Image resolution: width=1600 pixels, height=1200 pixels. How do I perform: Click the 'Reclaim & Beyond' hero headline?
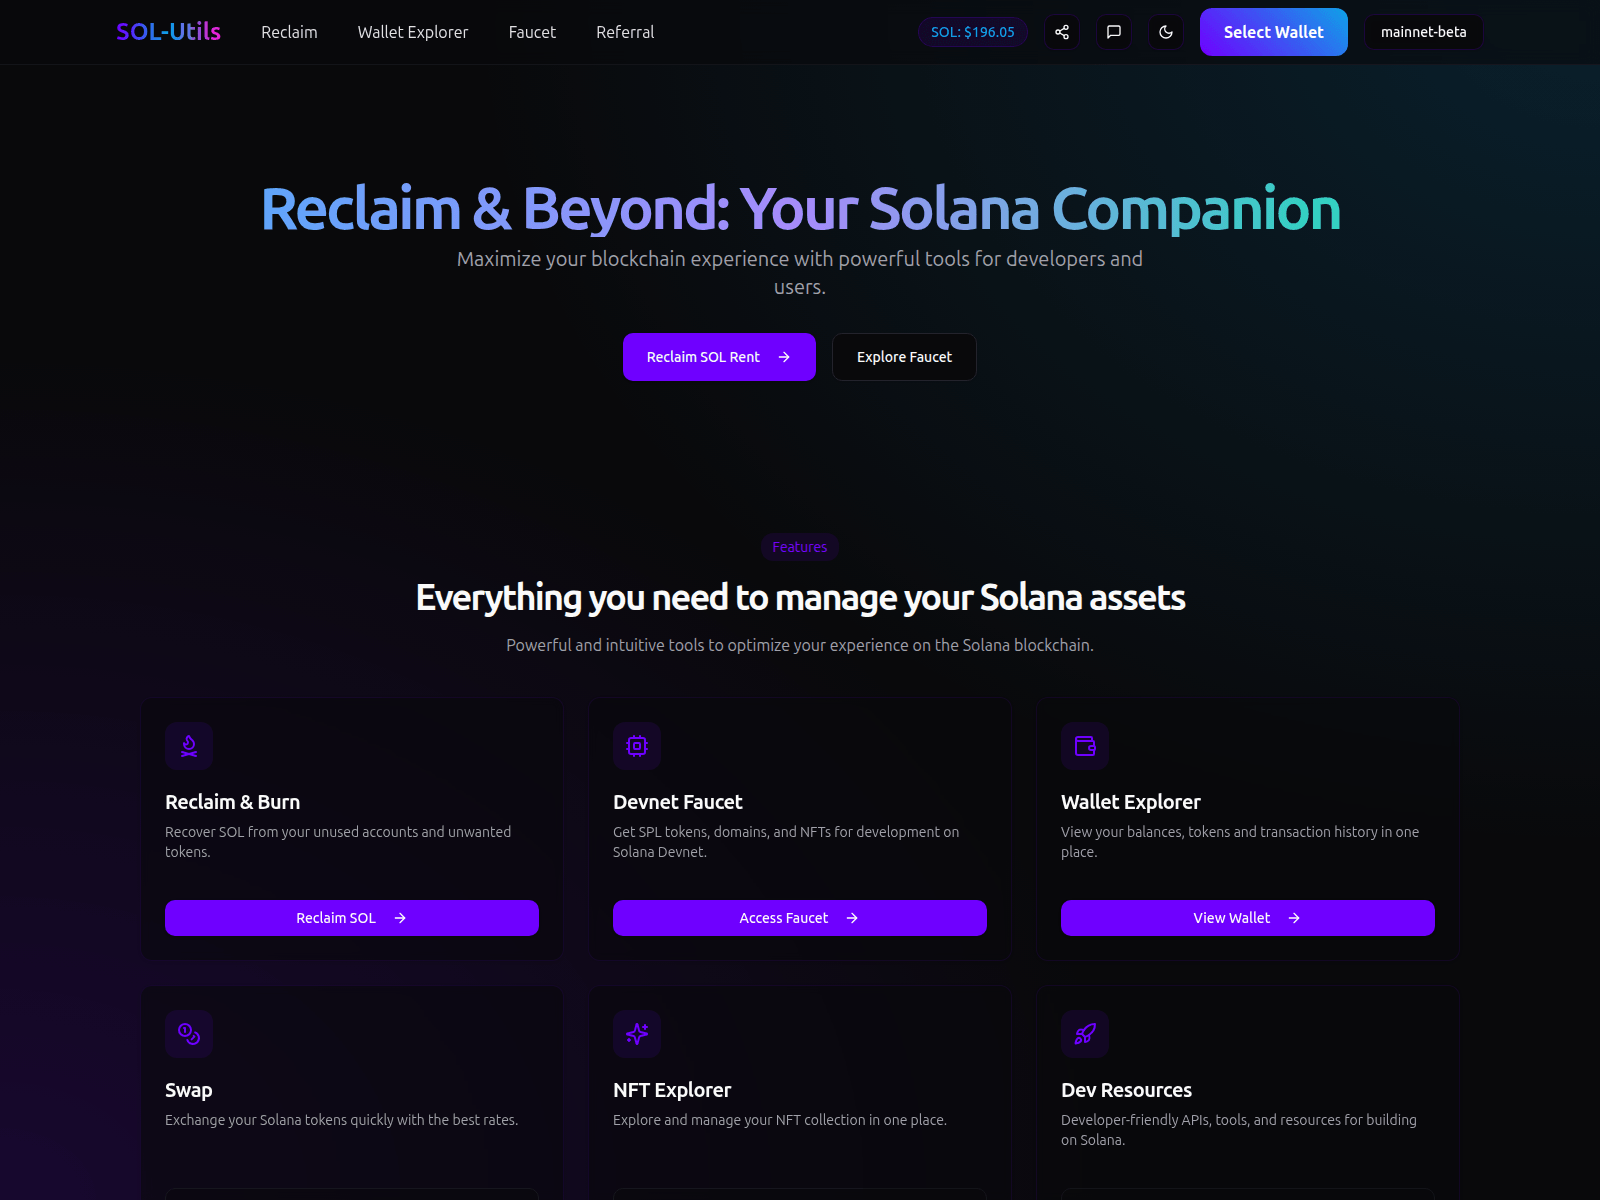pos(800,209)
